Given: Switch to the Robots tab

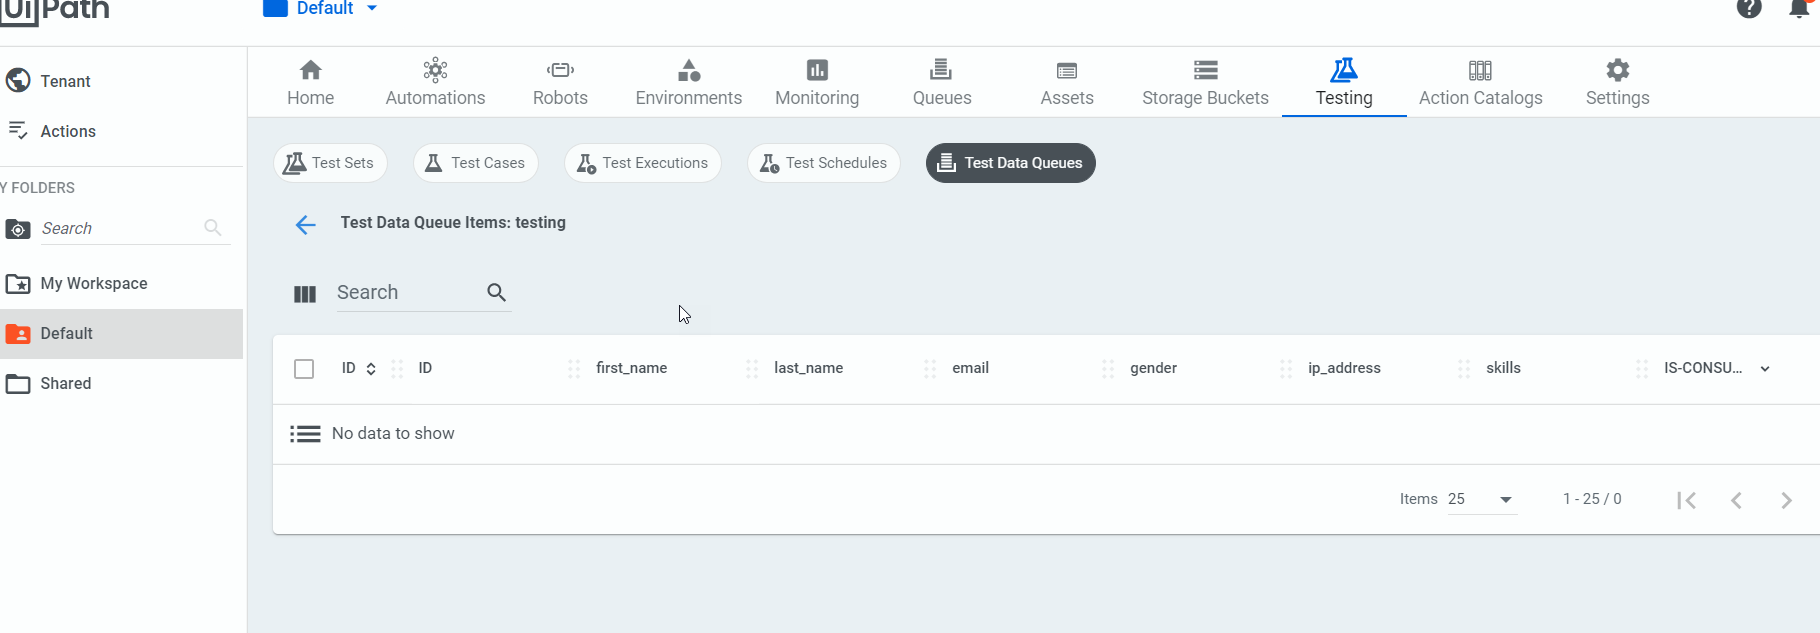Looking at the screenshot, I should tap(560, 83).
